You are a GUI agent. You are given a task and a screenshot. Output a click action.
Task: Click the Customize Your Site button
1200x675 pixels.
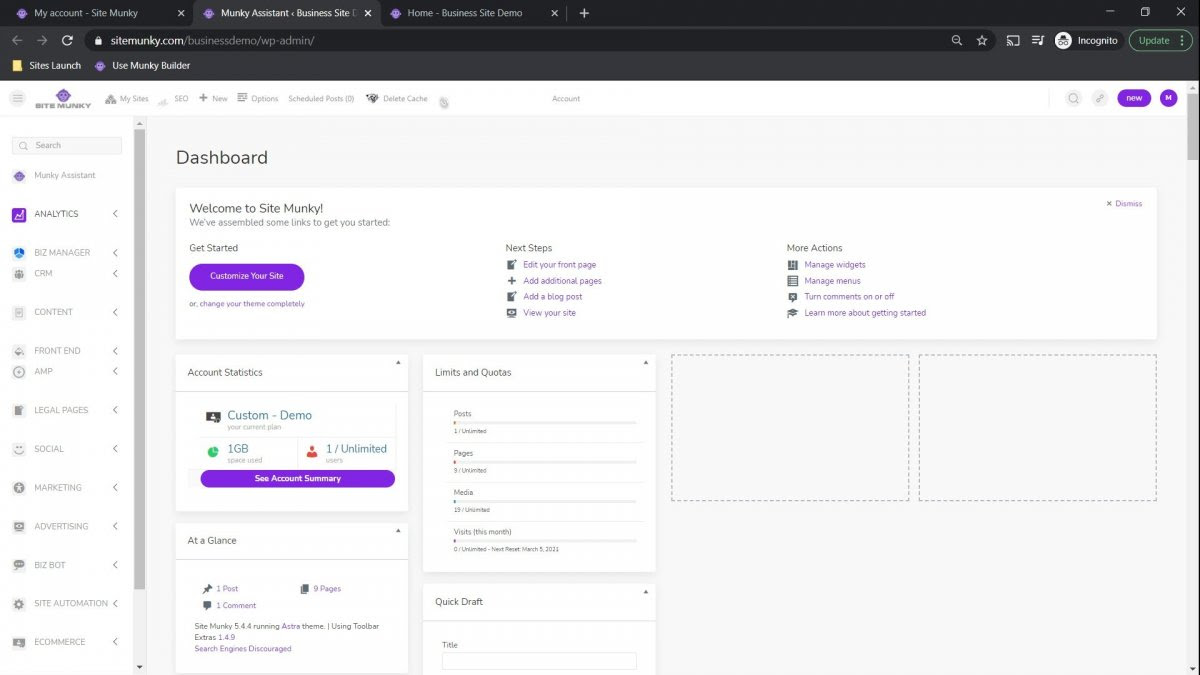(x=247, y=276)
